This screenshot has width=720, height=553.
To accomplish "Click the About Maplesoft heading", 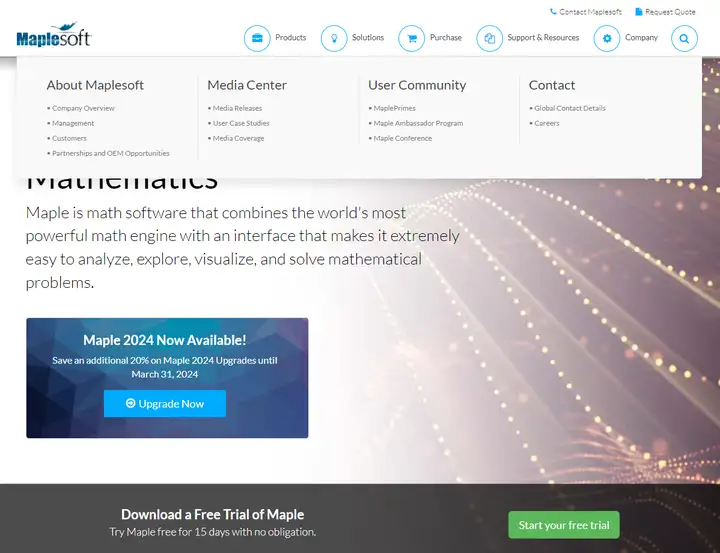I will 95,85.
